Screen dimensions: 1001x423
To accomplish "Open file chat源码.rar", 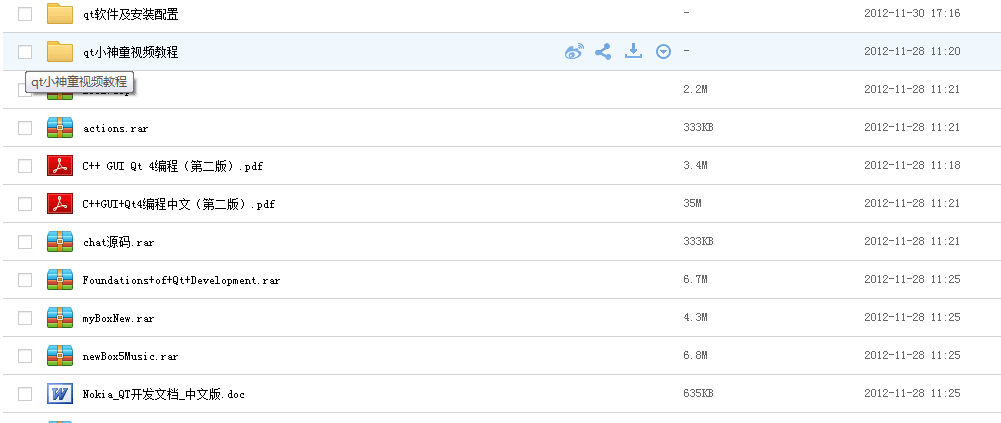I will pyautogui.click(x=119, y=242).
